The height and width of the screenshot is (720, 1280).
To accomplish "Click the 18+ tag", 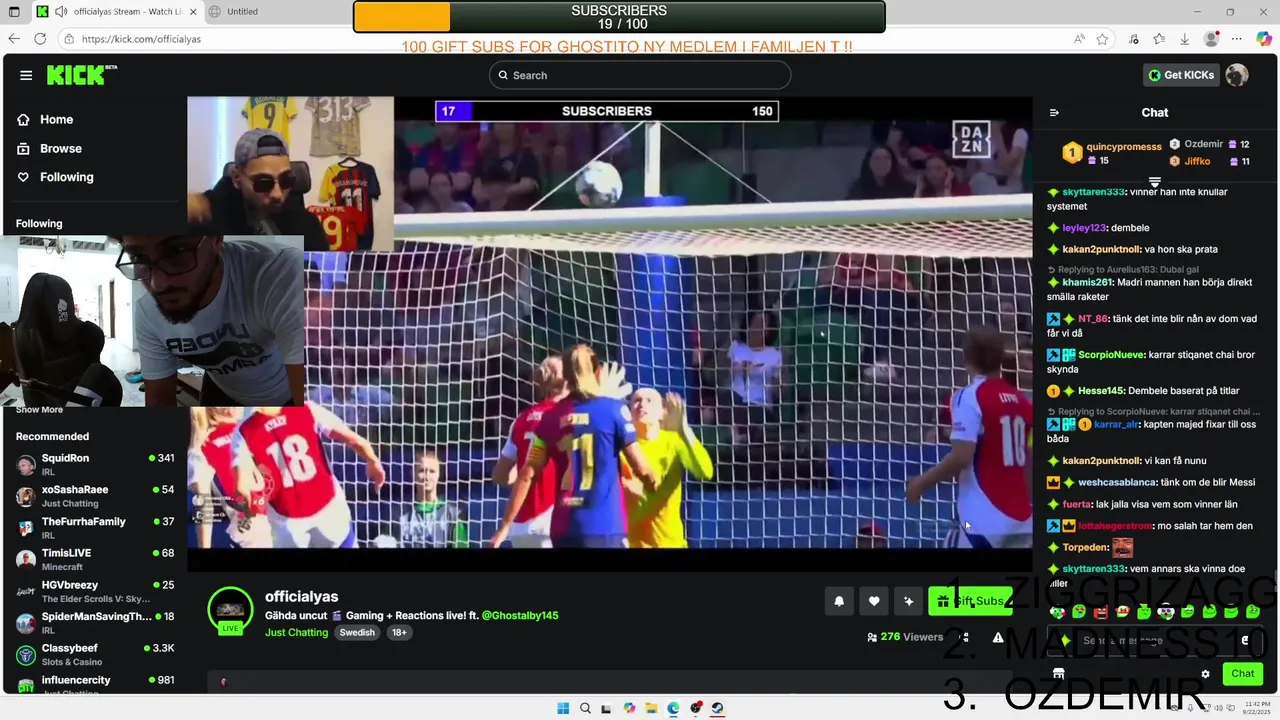I will point(399,632).
